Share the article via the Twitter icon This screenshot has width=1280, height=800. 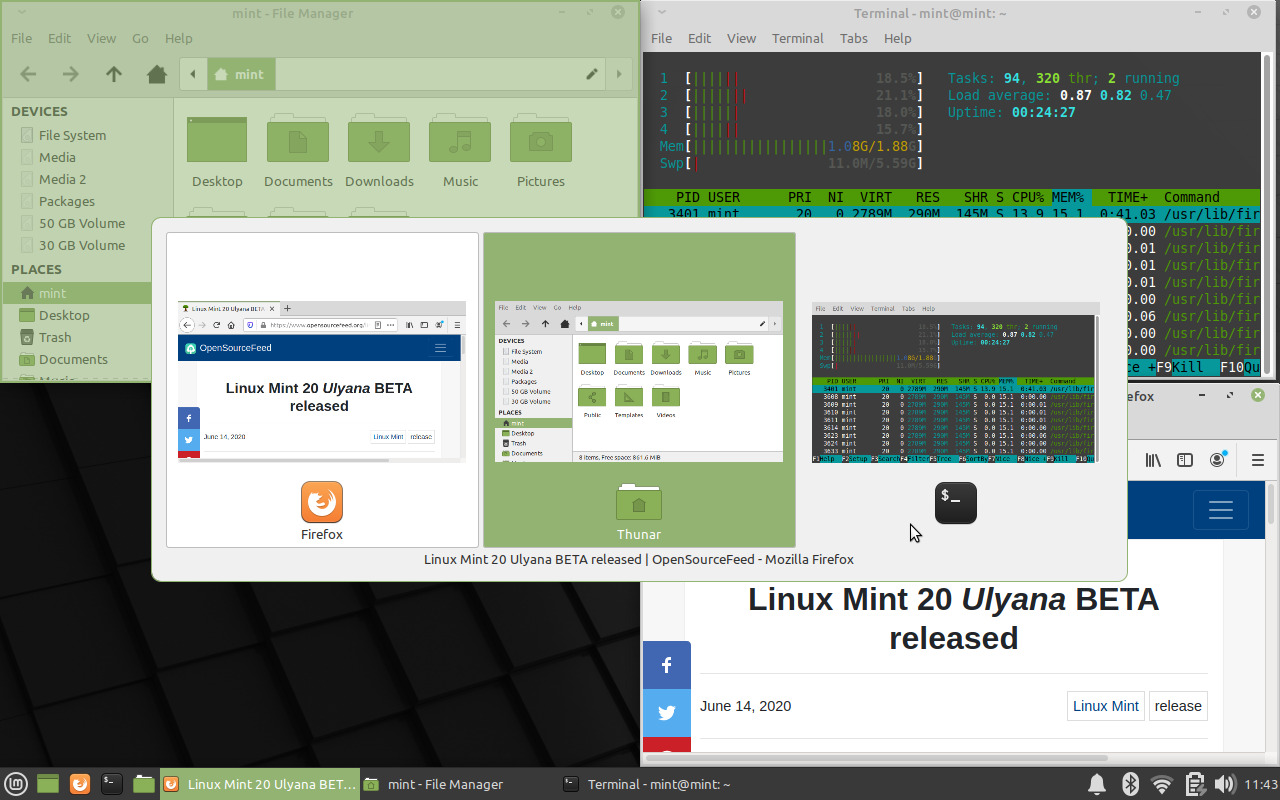[667, 713]
